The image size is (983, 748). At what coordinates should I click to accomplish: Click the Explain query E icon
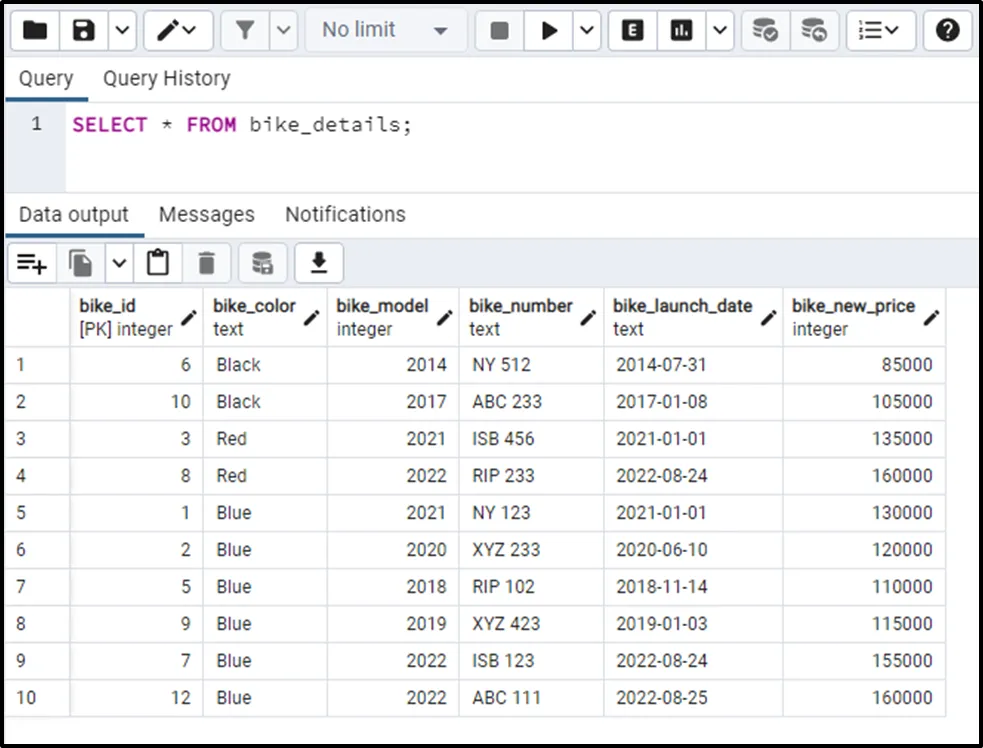(x=633, y=31)
